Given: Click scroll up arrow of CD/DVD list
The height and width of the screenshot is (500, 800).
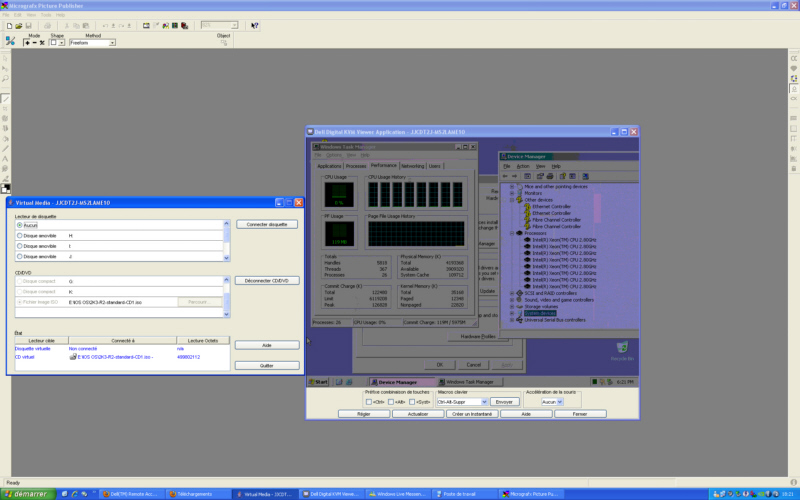Looking at the screenshot, I should 227,280.
